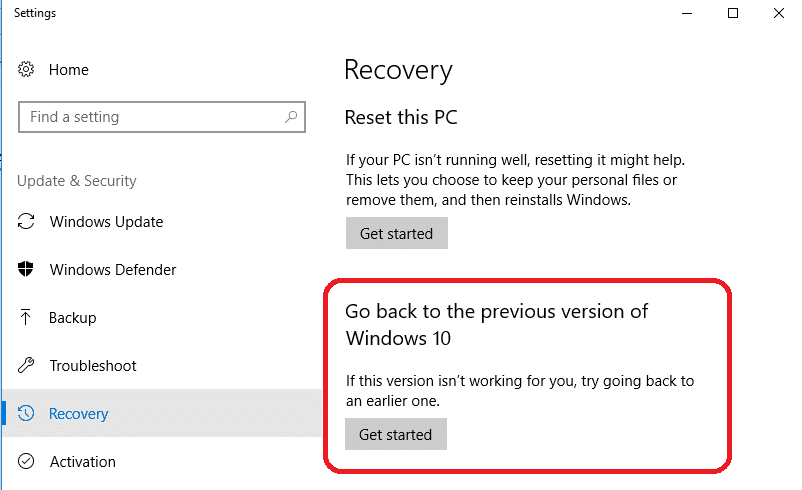Open Windows Defender settings
This screenshot has width=802, height=490.
point(112,270)
